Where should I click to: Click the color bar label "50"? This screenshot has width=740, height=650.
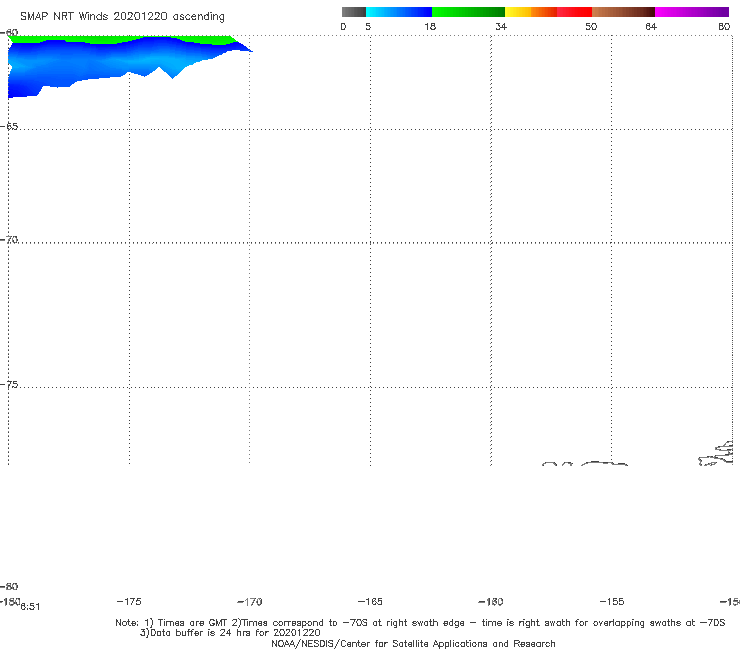(591, 26)
